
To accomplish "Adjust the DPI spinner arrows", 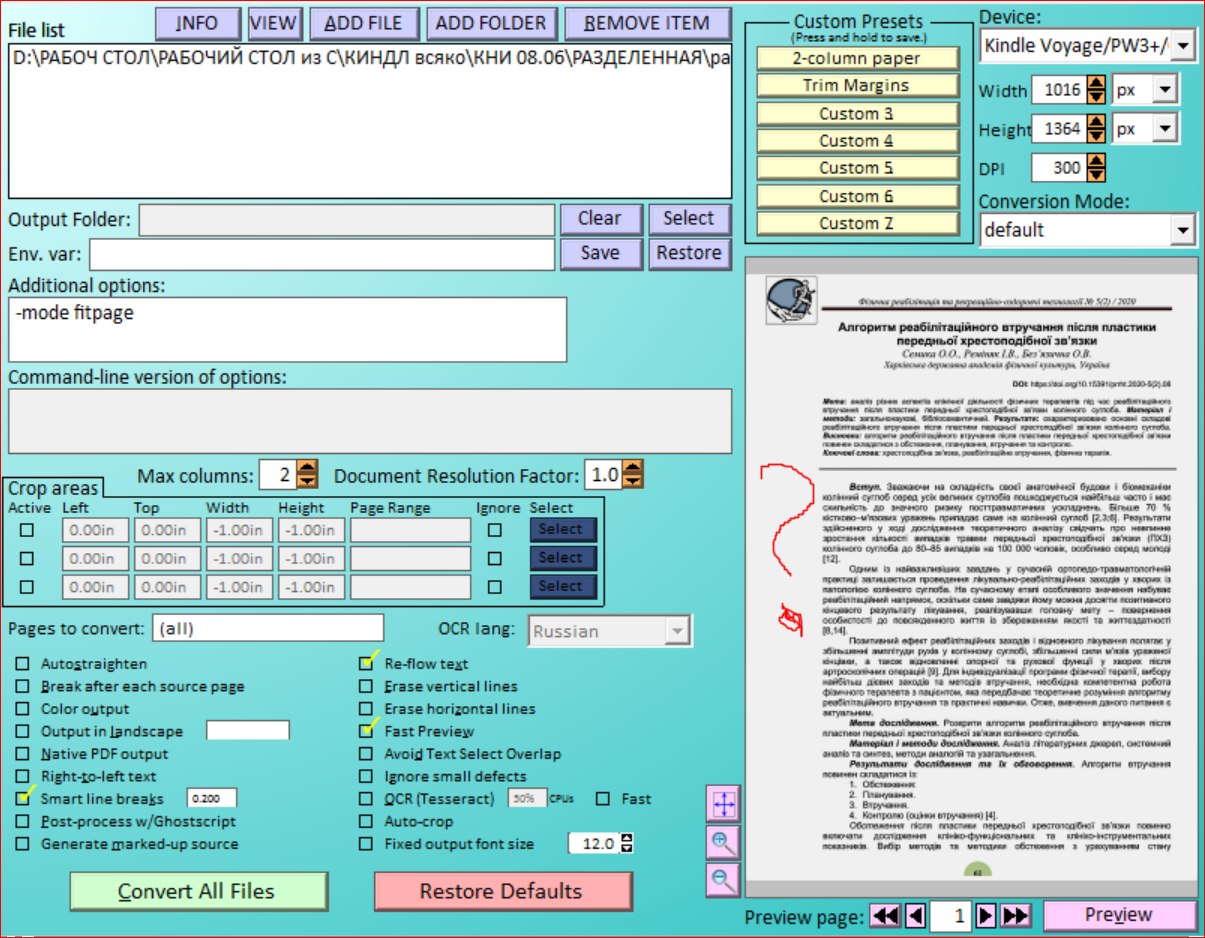I will coord(1095,168).
